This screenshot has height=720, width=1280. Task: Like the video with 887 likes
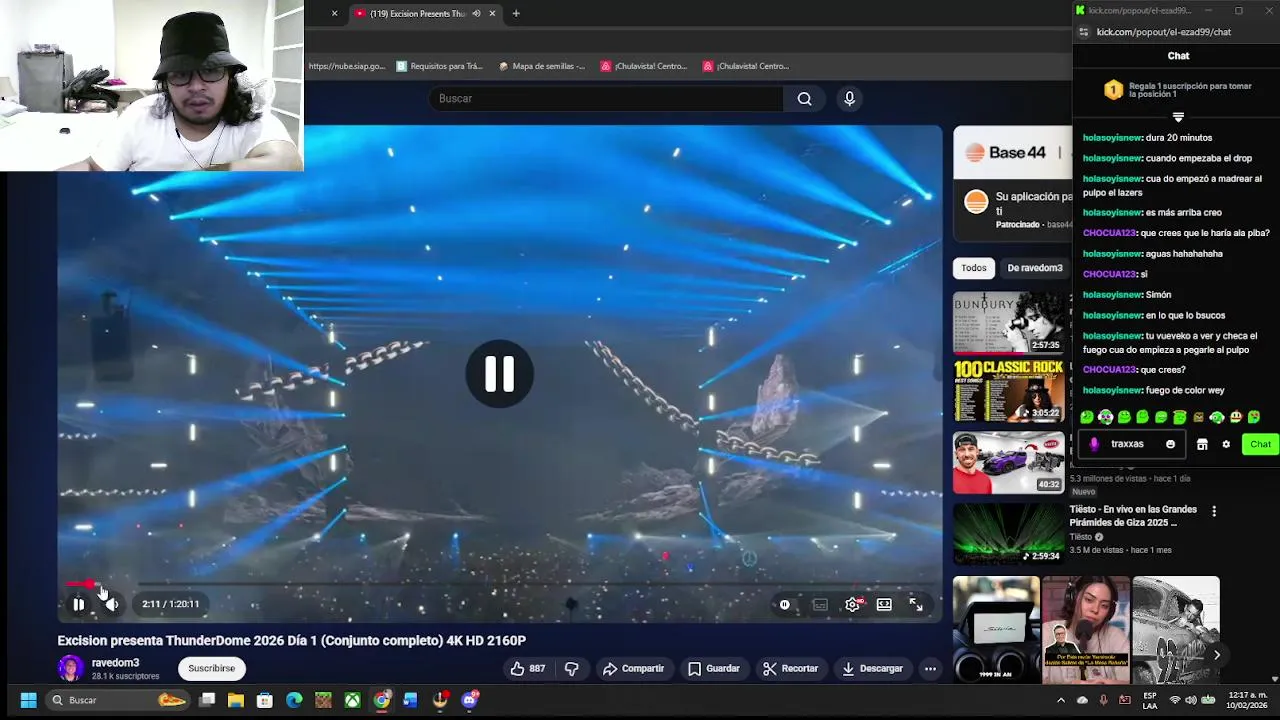pyautogui.click(x=528, y=669)
